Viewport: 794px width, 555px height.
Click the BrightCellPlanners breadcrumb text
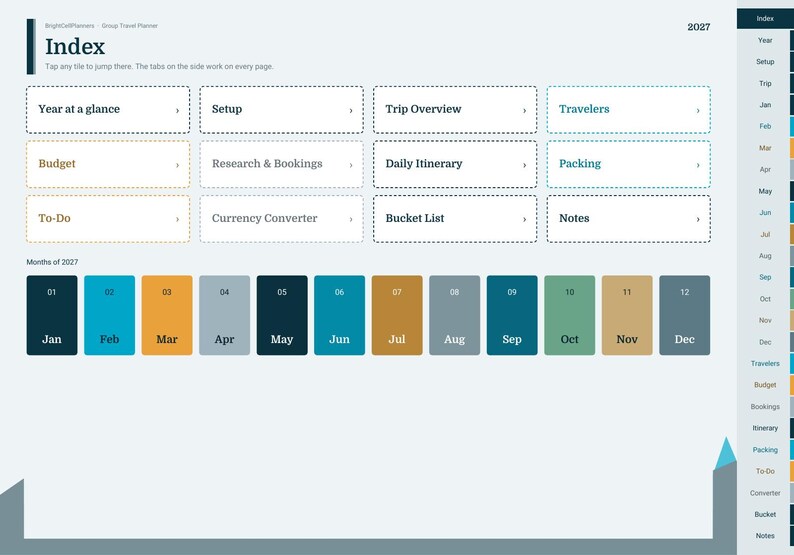coord(69,26)
